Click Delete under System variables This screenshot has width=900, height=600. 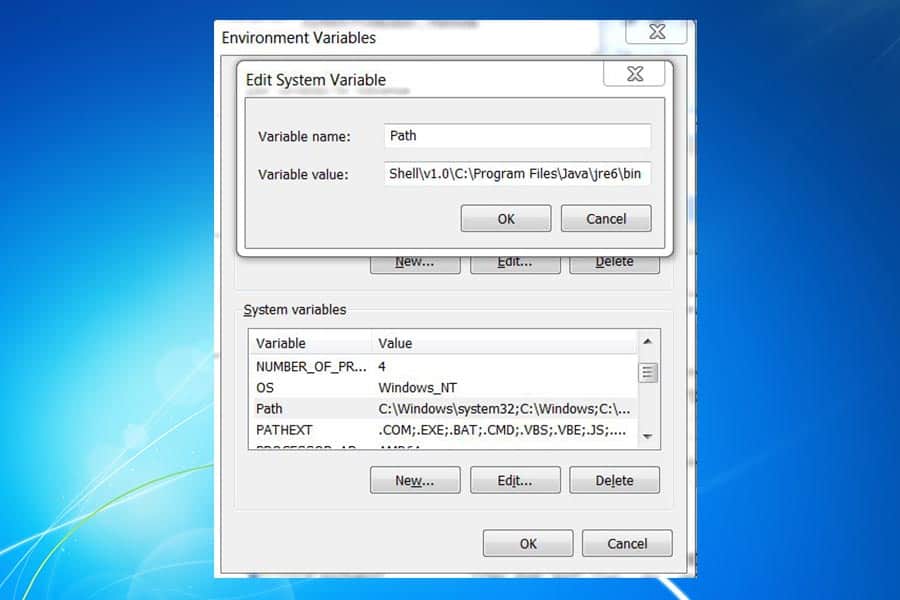(614, 480)
